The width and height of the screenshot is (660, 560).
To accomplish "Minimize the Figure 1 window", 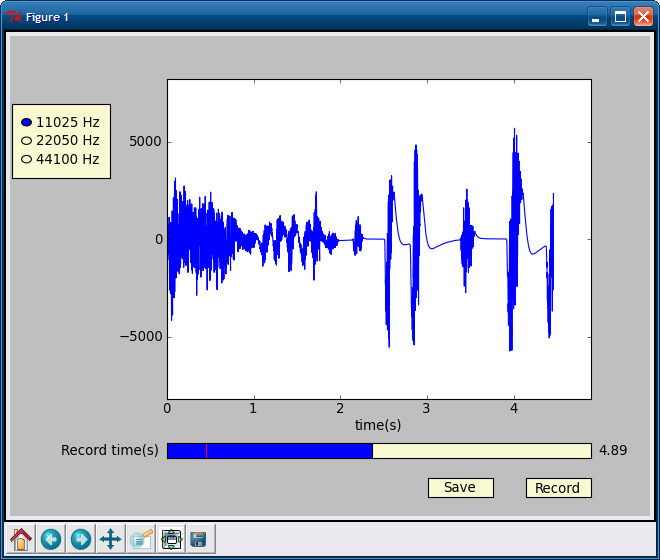I will click(596, 17).
